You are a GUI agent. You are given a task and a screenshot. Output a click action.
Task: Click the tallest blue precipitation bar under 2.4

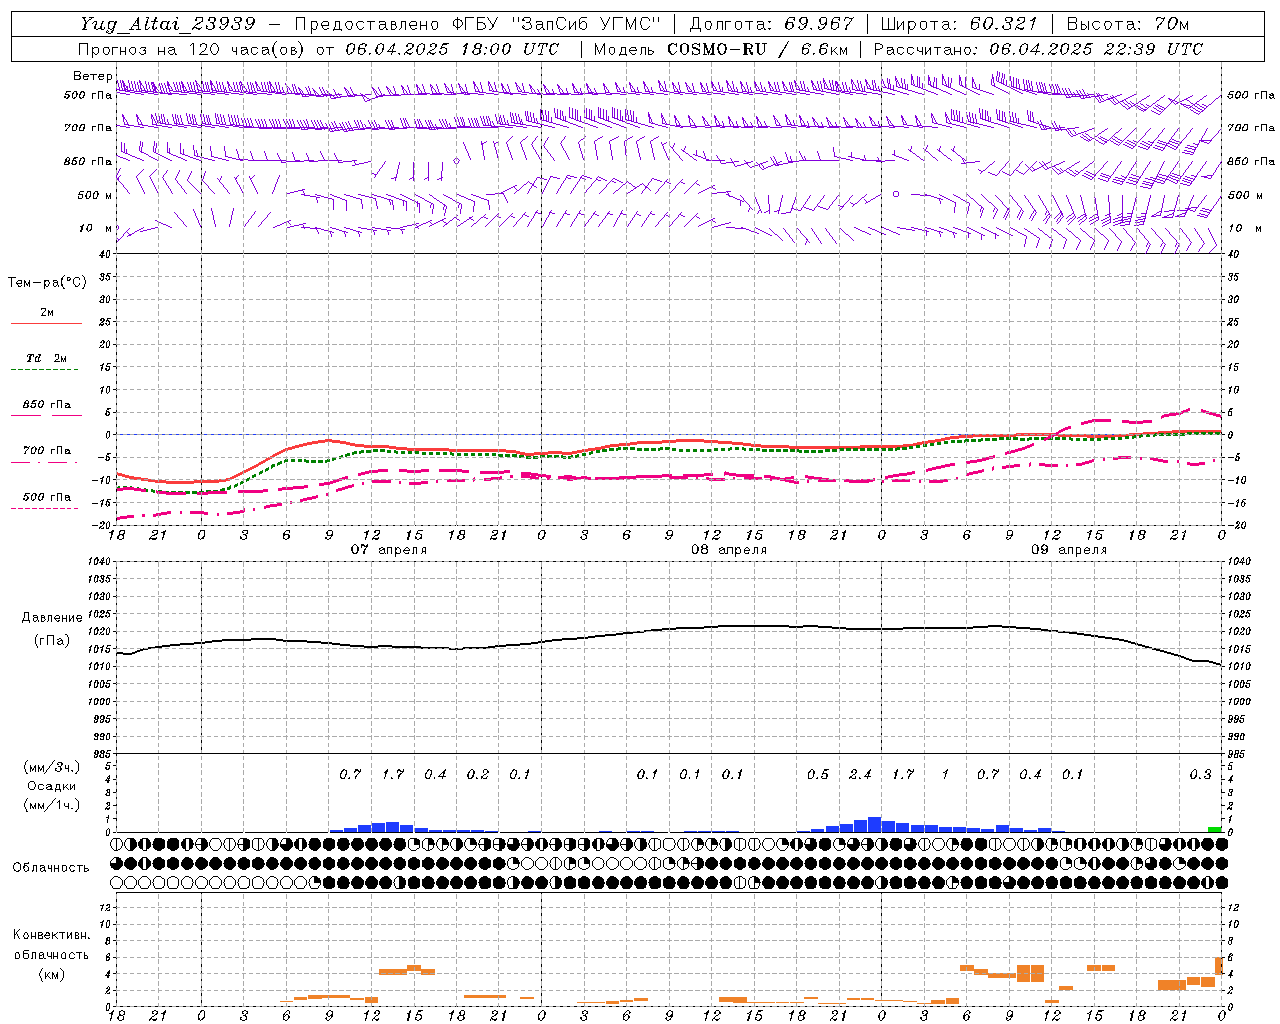pyautogui.click(x=874, y=824)
